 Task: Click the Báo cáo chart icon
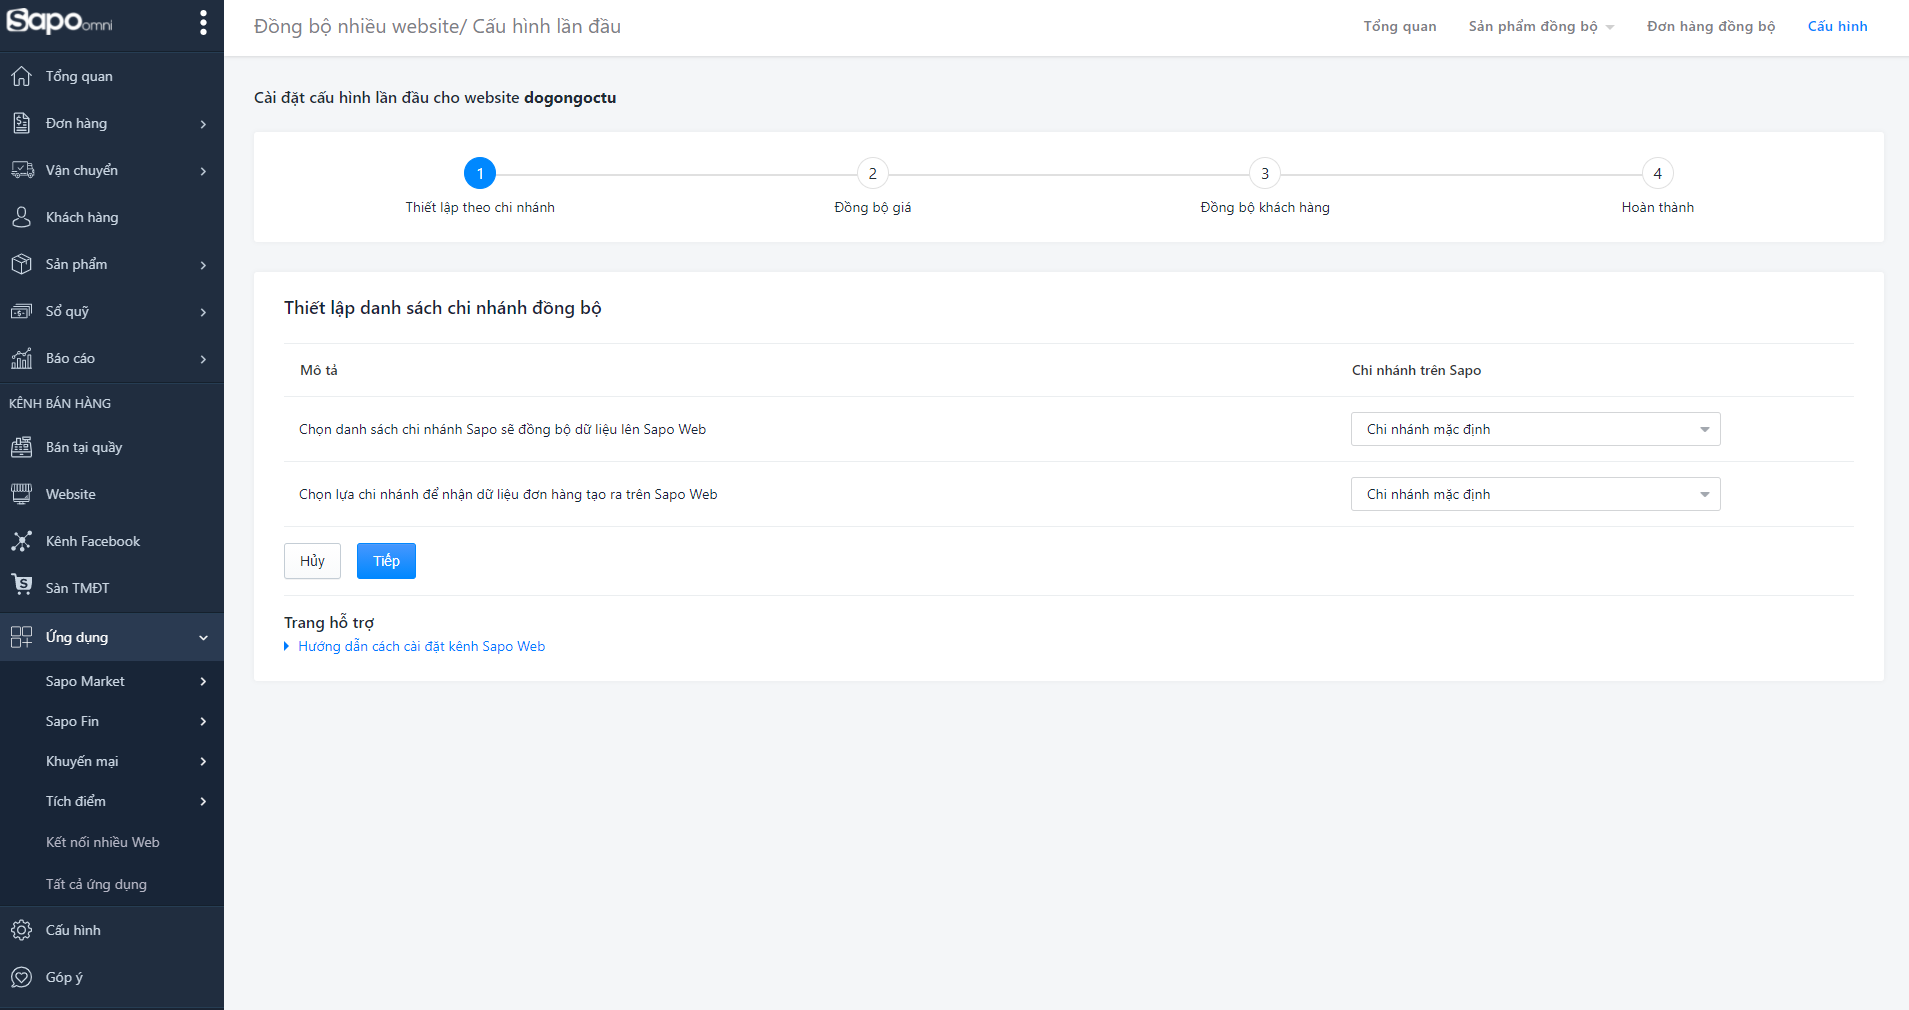click(x=21, y=358)
